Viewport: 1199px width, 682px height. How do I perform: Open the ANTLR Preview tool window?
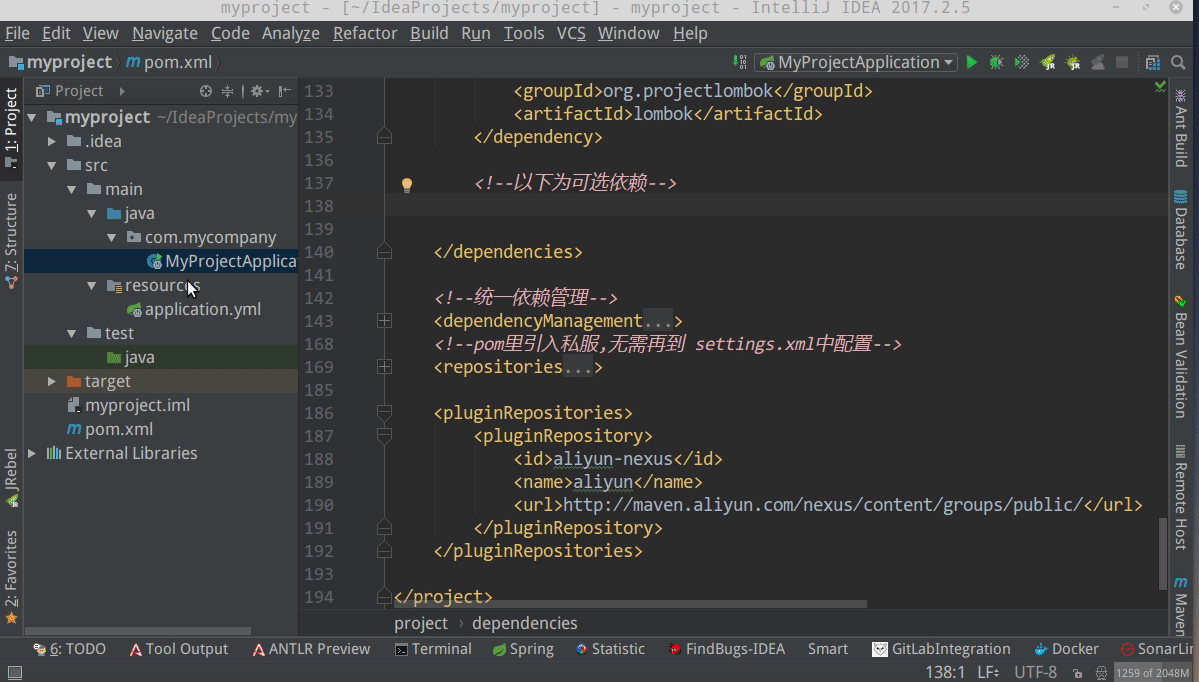311,649
